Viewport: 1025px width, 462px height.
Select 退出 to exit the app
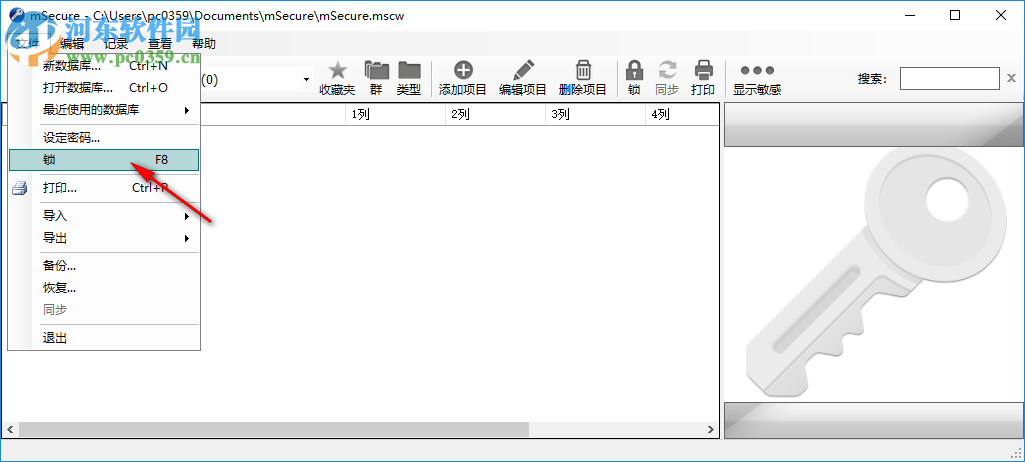[x=104, y=338]
